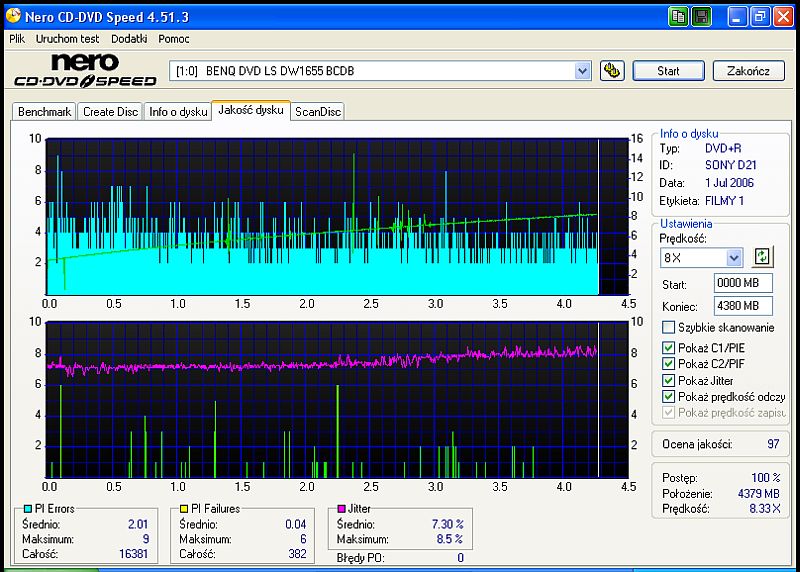The image size is (800, 572).
Task: Select the Jakość dysku tab
Action: 251,110
